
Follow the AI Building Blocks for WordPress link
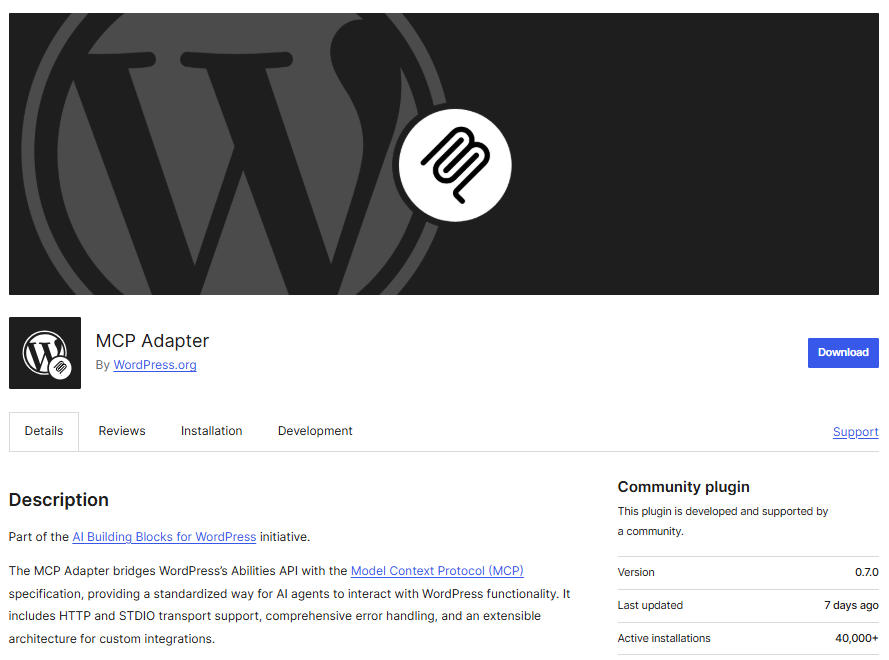(x=164, y=537)
